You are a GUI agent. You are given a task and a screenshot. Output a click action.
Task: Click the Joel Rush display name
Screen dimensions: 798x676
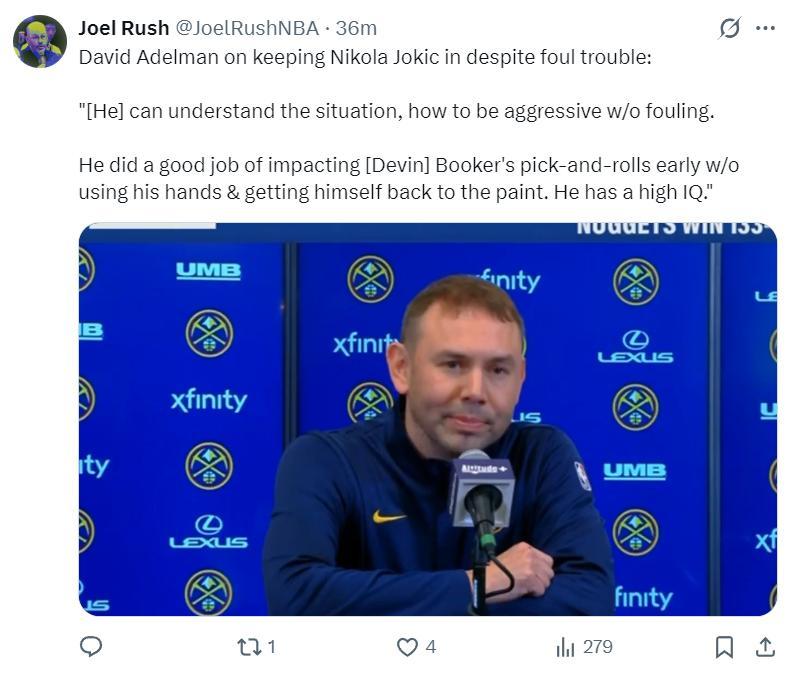[x=123, y=28]
